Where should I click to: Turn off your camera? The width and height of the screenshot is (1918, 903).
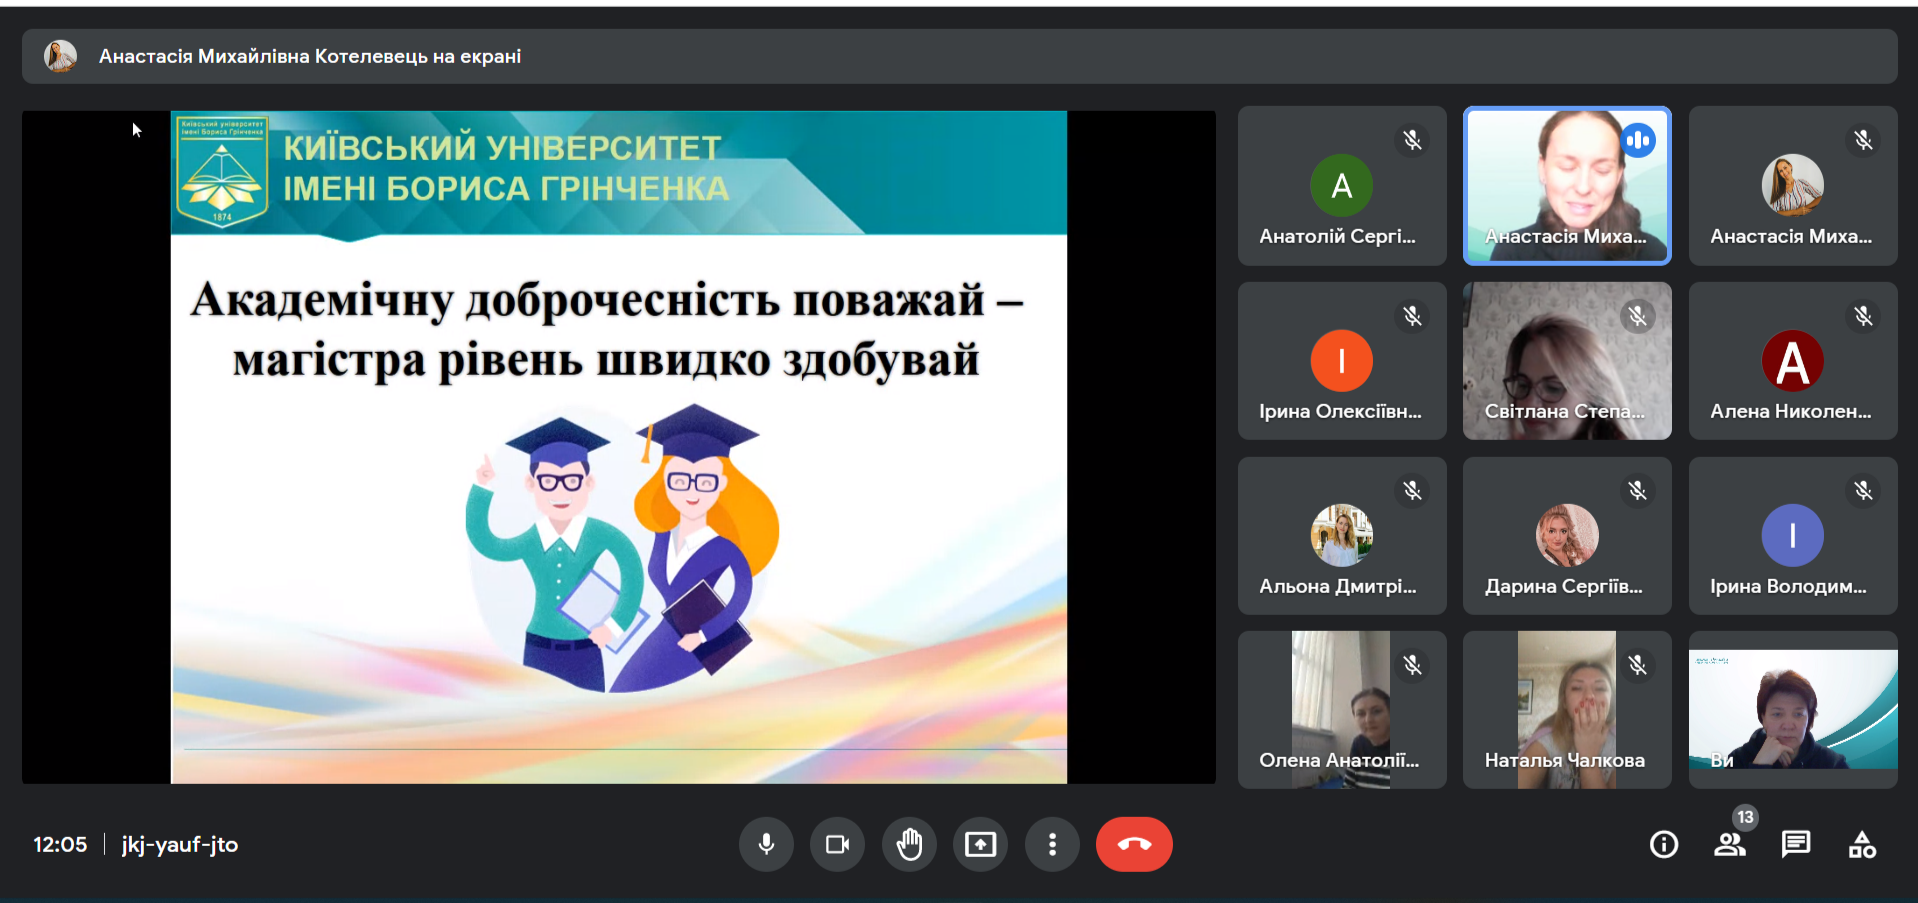(837, 844)
